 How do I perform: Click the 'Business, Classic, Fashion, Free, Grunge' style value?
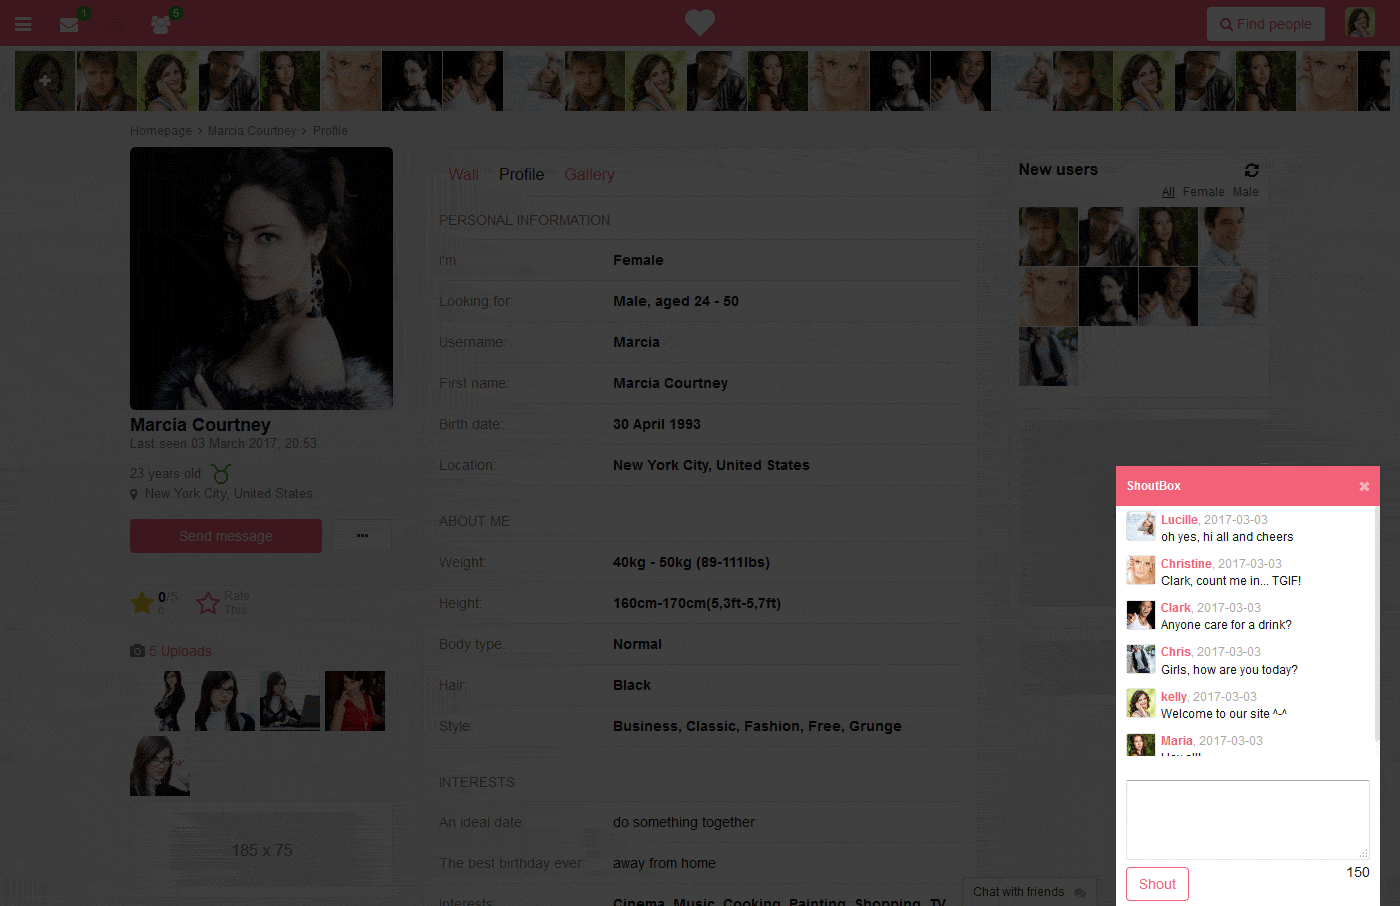[757, 726]
